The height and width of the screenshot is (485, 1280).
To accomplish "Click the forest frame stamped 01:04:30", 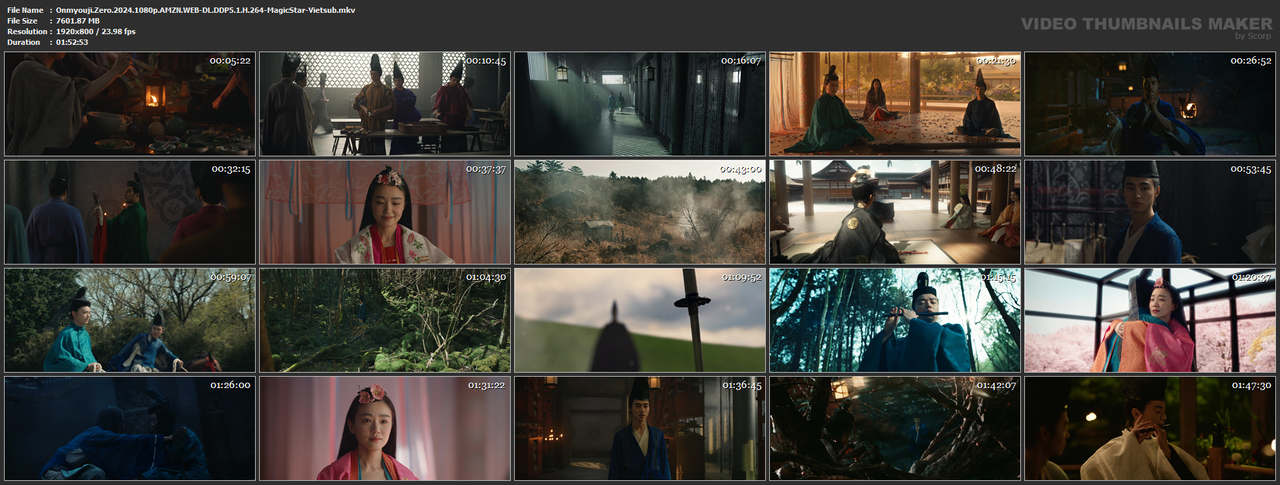I will pyautogui.click(x=385, y=320).
